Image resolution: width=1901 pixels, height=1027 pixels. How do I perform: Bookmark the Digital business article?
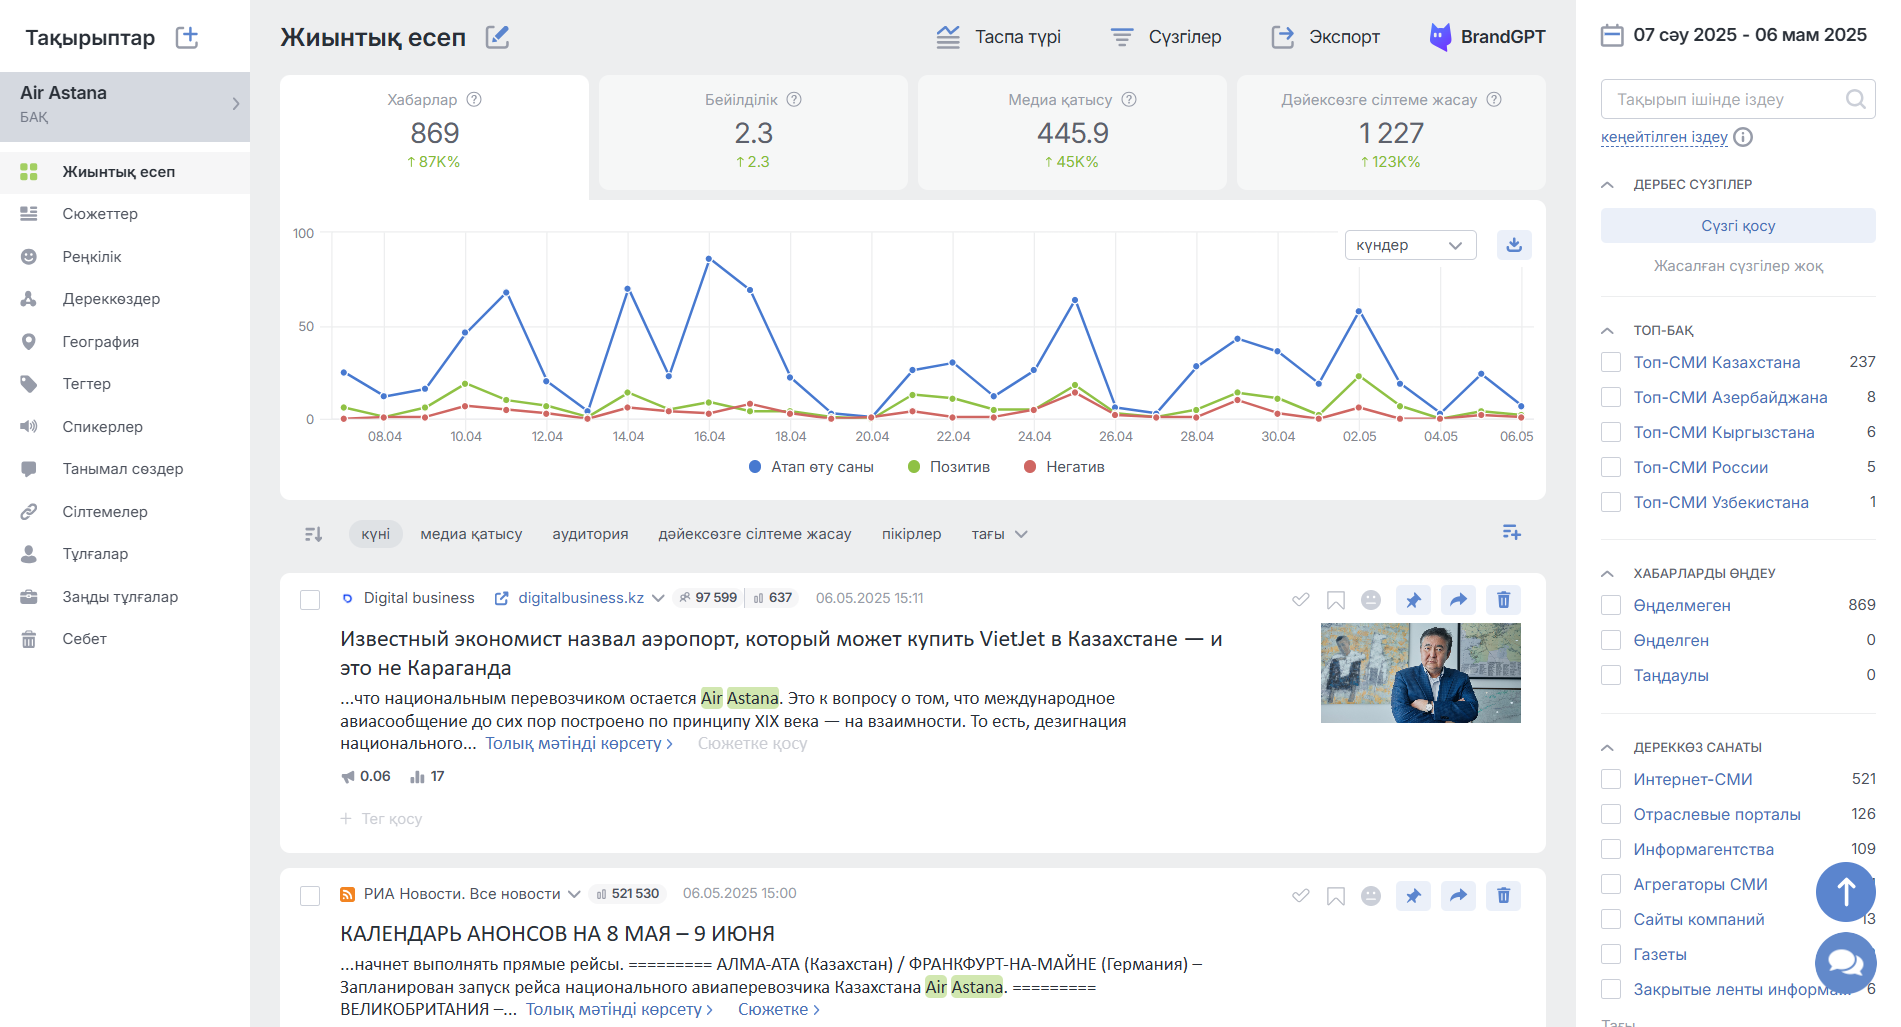pos(1335,600)
